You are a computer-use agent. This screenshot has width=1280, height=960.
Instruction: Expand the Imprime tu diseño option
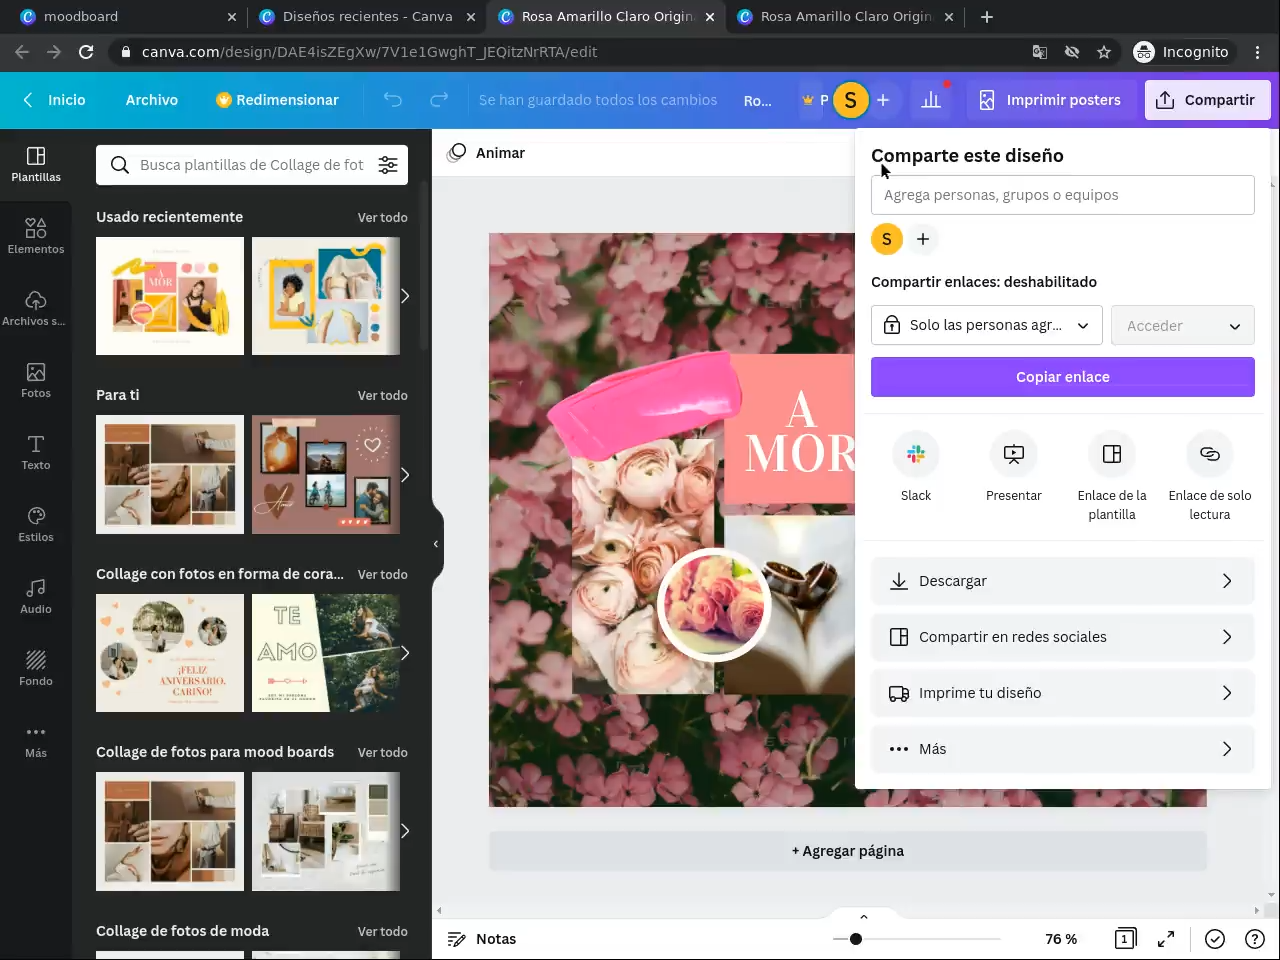(1063, 693)
